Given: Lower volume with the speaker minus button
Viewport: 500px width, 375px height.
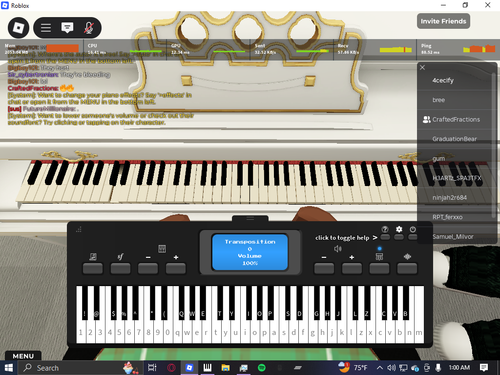Looking at the screenshot, I should pyautogui.click(x=324, y=268).
